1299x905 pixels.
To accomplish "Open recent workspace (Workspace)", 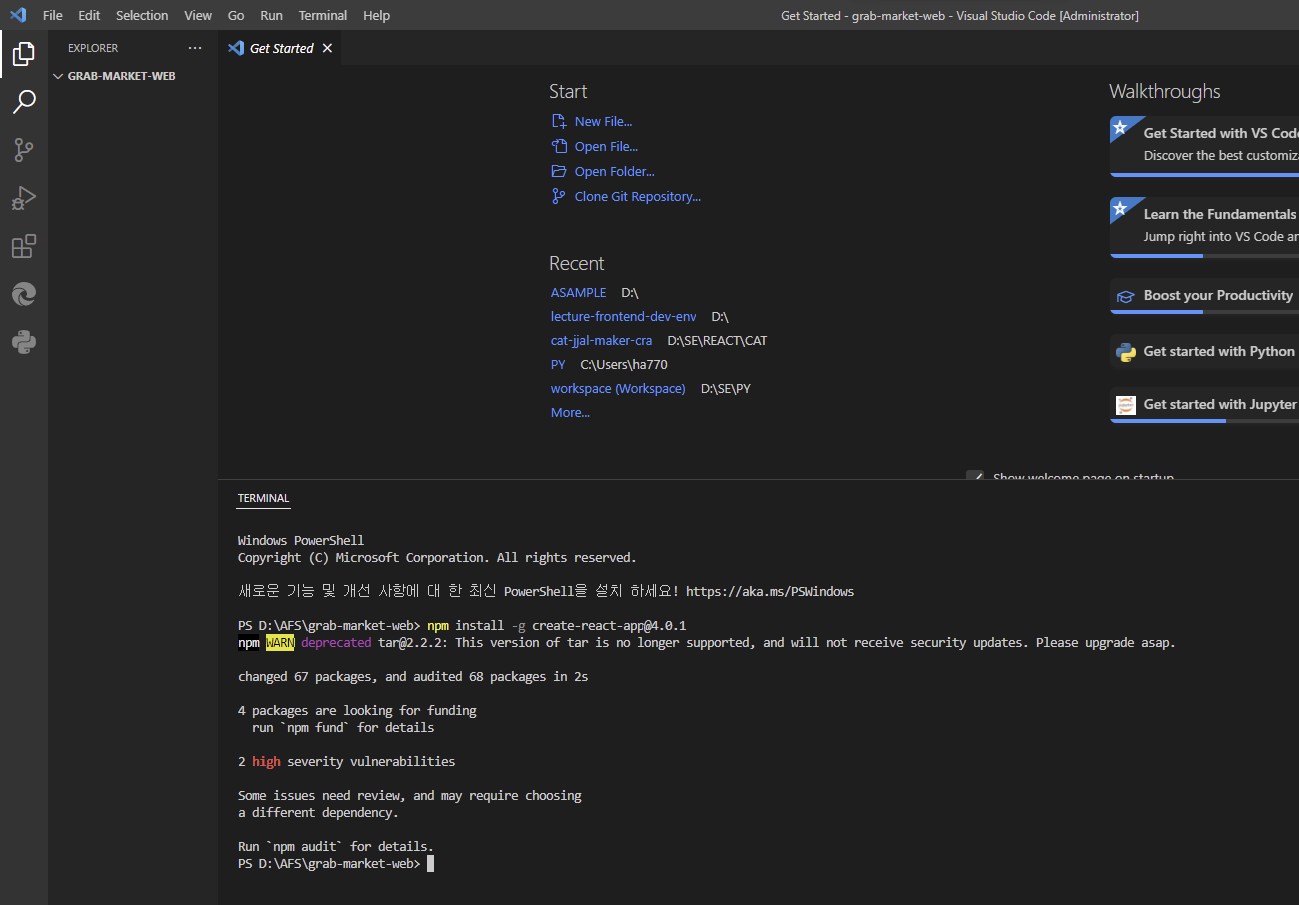I will click(x=618, y=389).
